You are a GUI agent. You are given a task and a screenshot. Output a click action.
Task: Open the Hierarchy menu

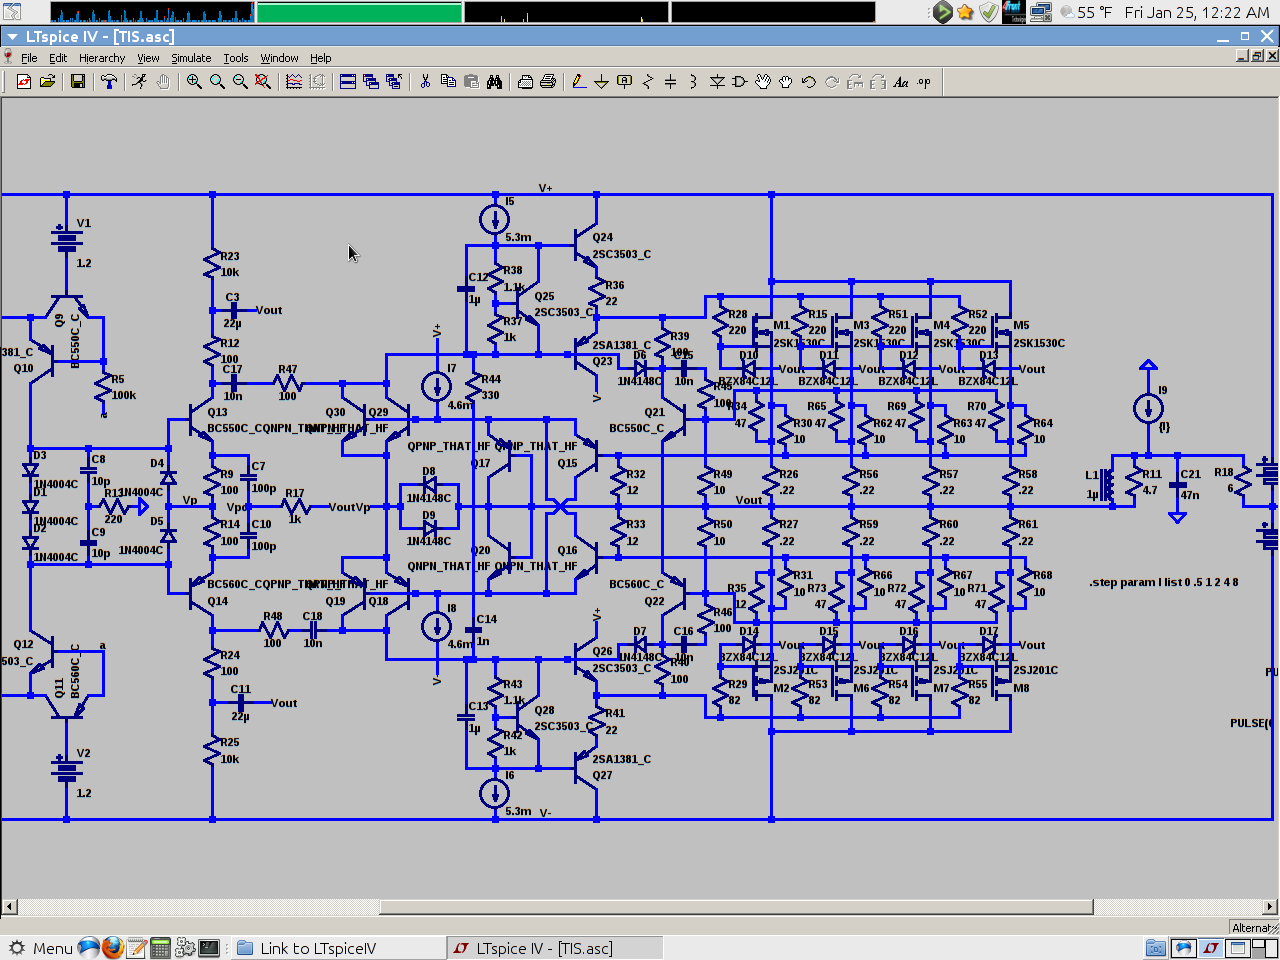coord(102,58)
